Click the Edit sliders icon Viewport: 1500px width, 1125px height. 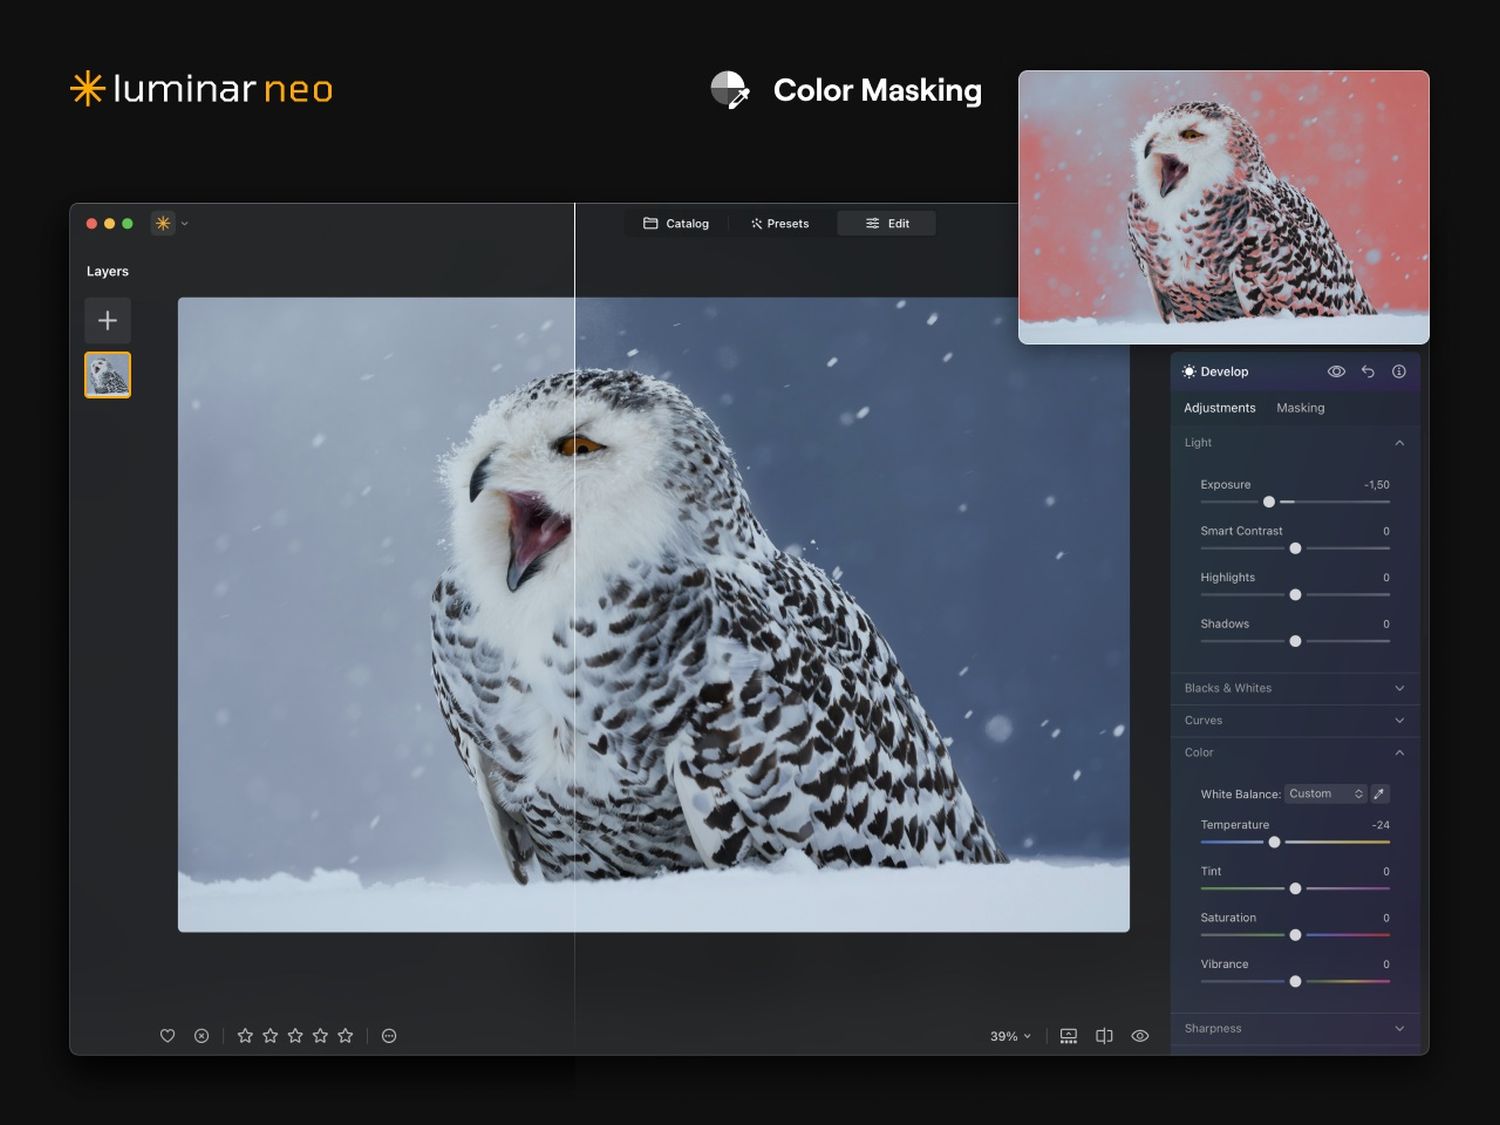coord(873,223)
